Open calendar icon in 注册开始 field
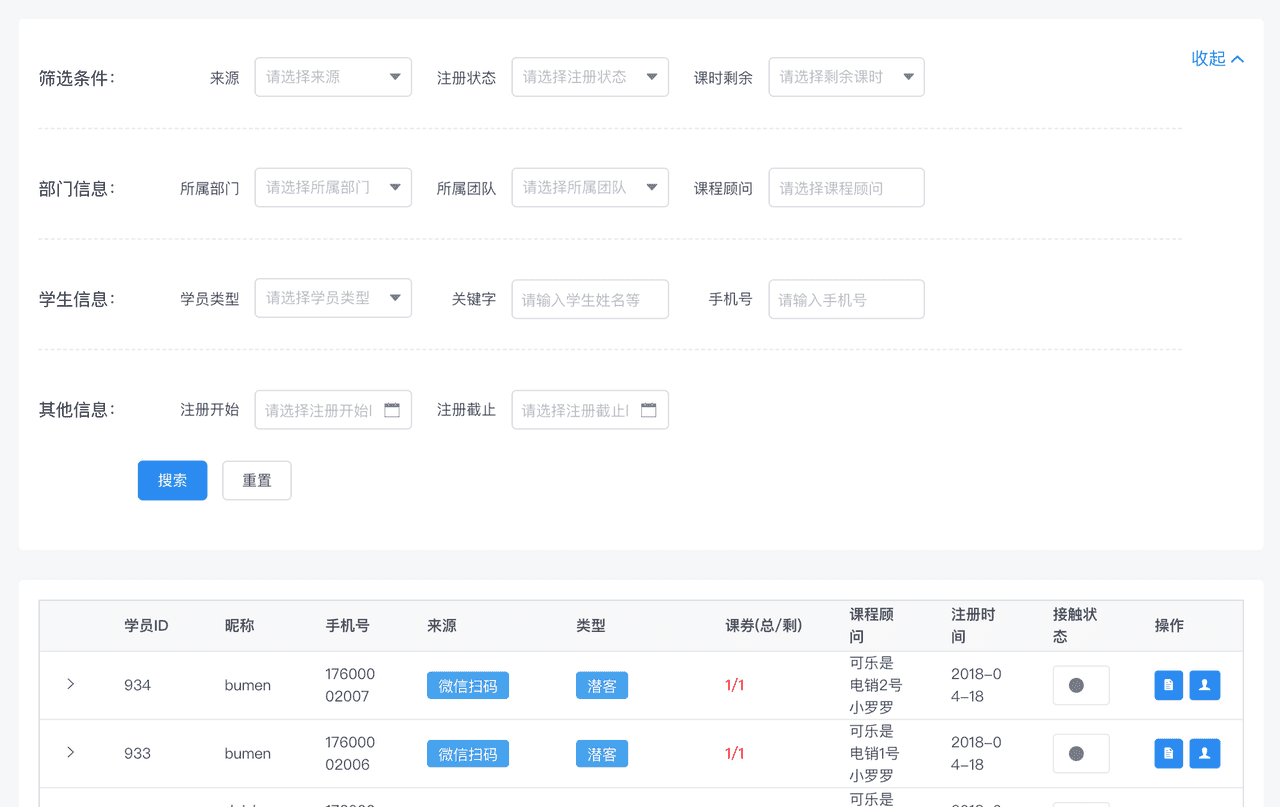 tap(392, 410)
